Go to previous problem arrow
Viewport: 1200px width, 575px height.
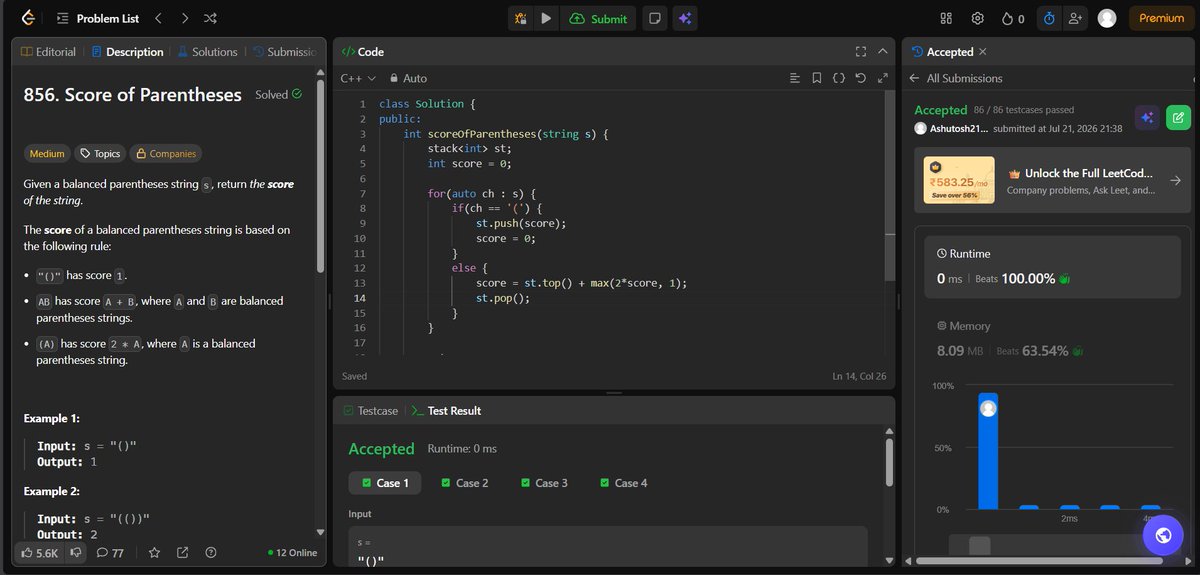click(x=158, y=18)
